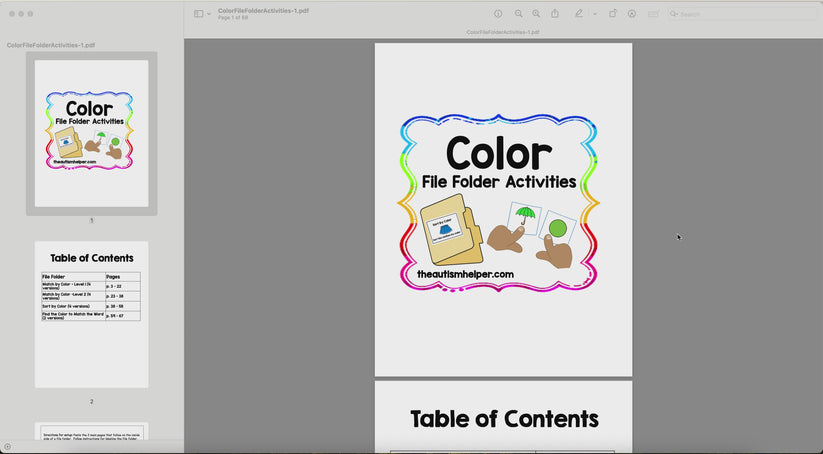This screenshot has width=823, height=454.
Task: Activate the Highlight pen tool
Action: pyautogui.click(x=578, y=14)
